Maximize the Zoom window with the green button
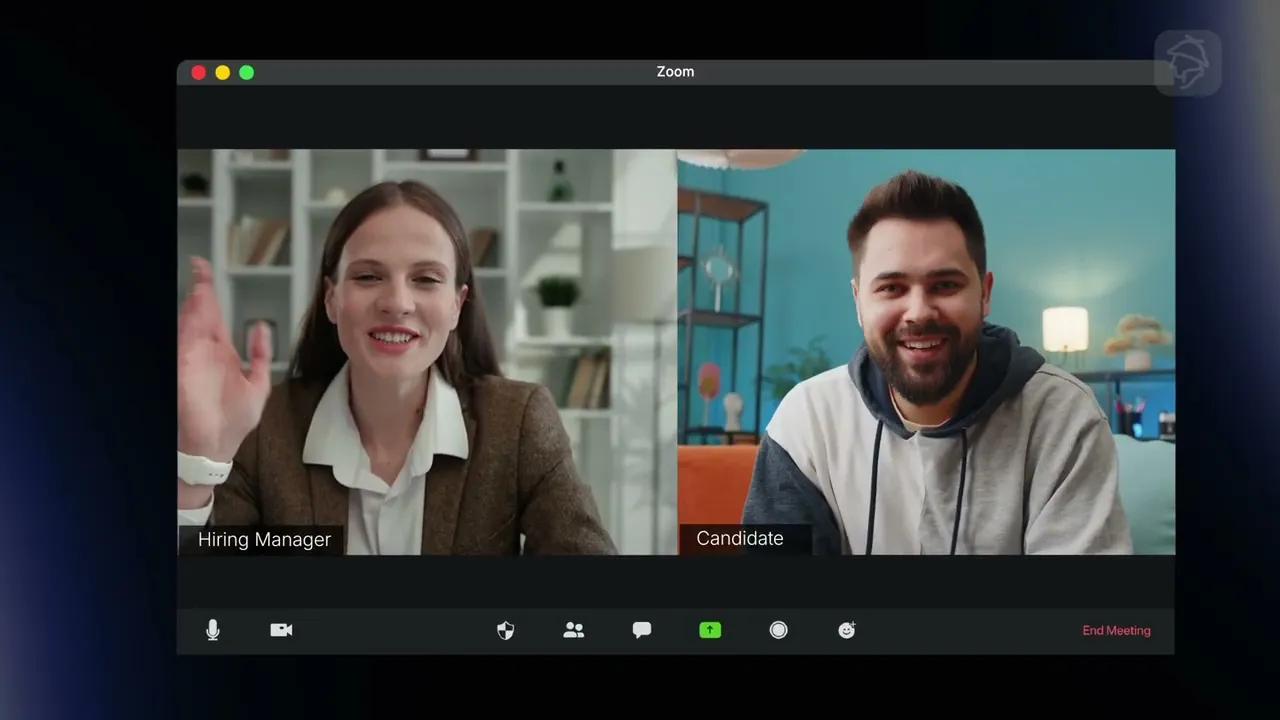 coord(246,72)
